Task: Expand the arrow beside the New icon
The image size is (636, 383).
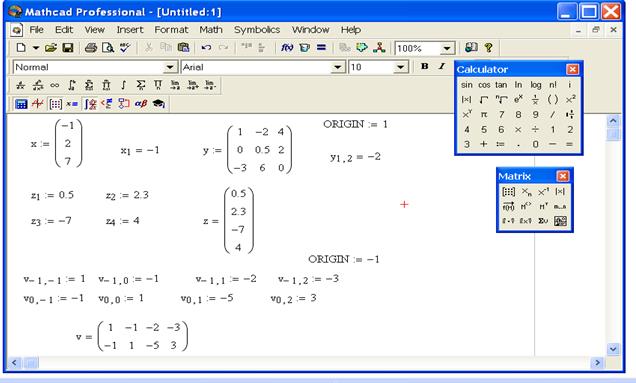Action: coord(36,48)
